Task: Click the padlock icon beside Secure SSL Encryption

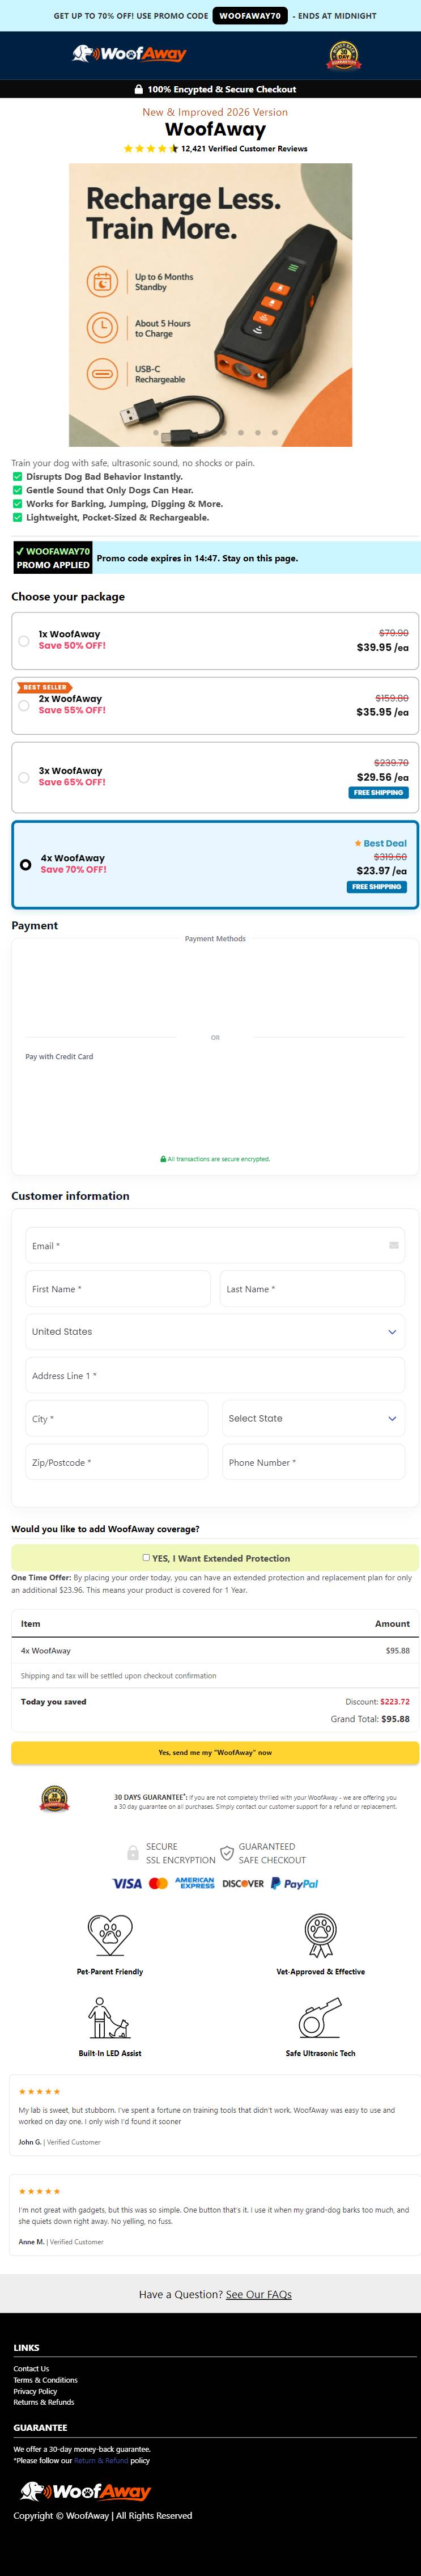Action: 133,1853
